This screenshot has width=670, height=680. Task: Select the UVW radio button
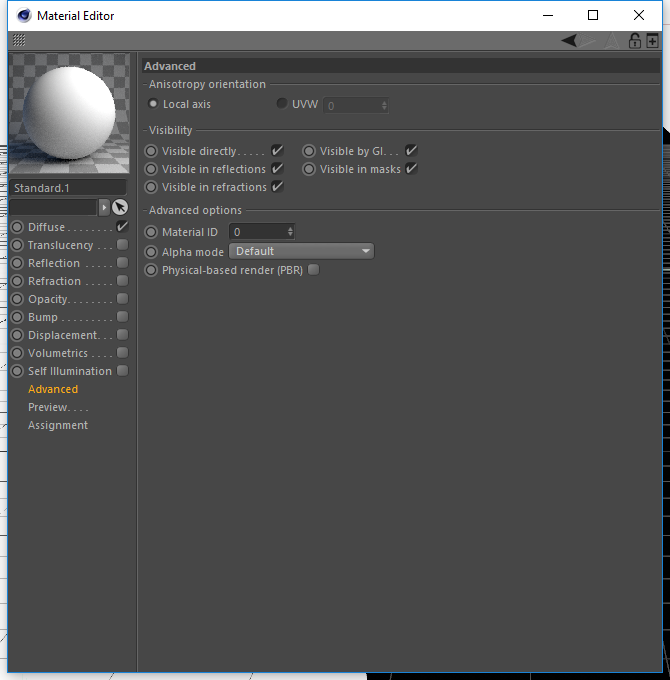(282, 104)
